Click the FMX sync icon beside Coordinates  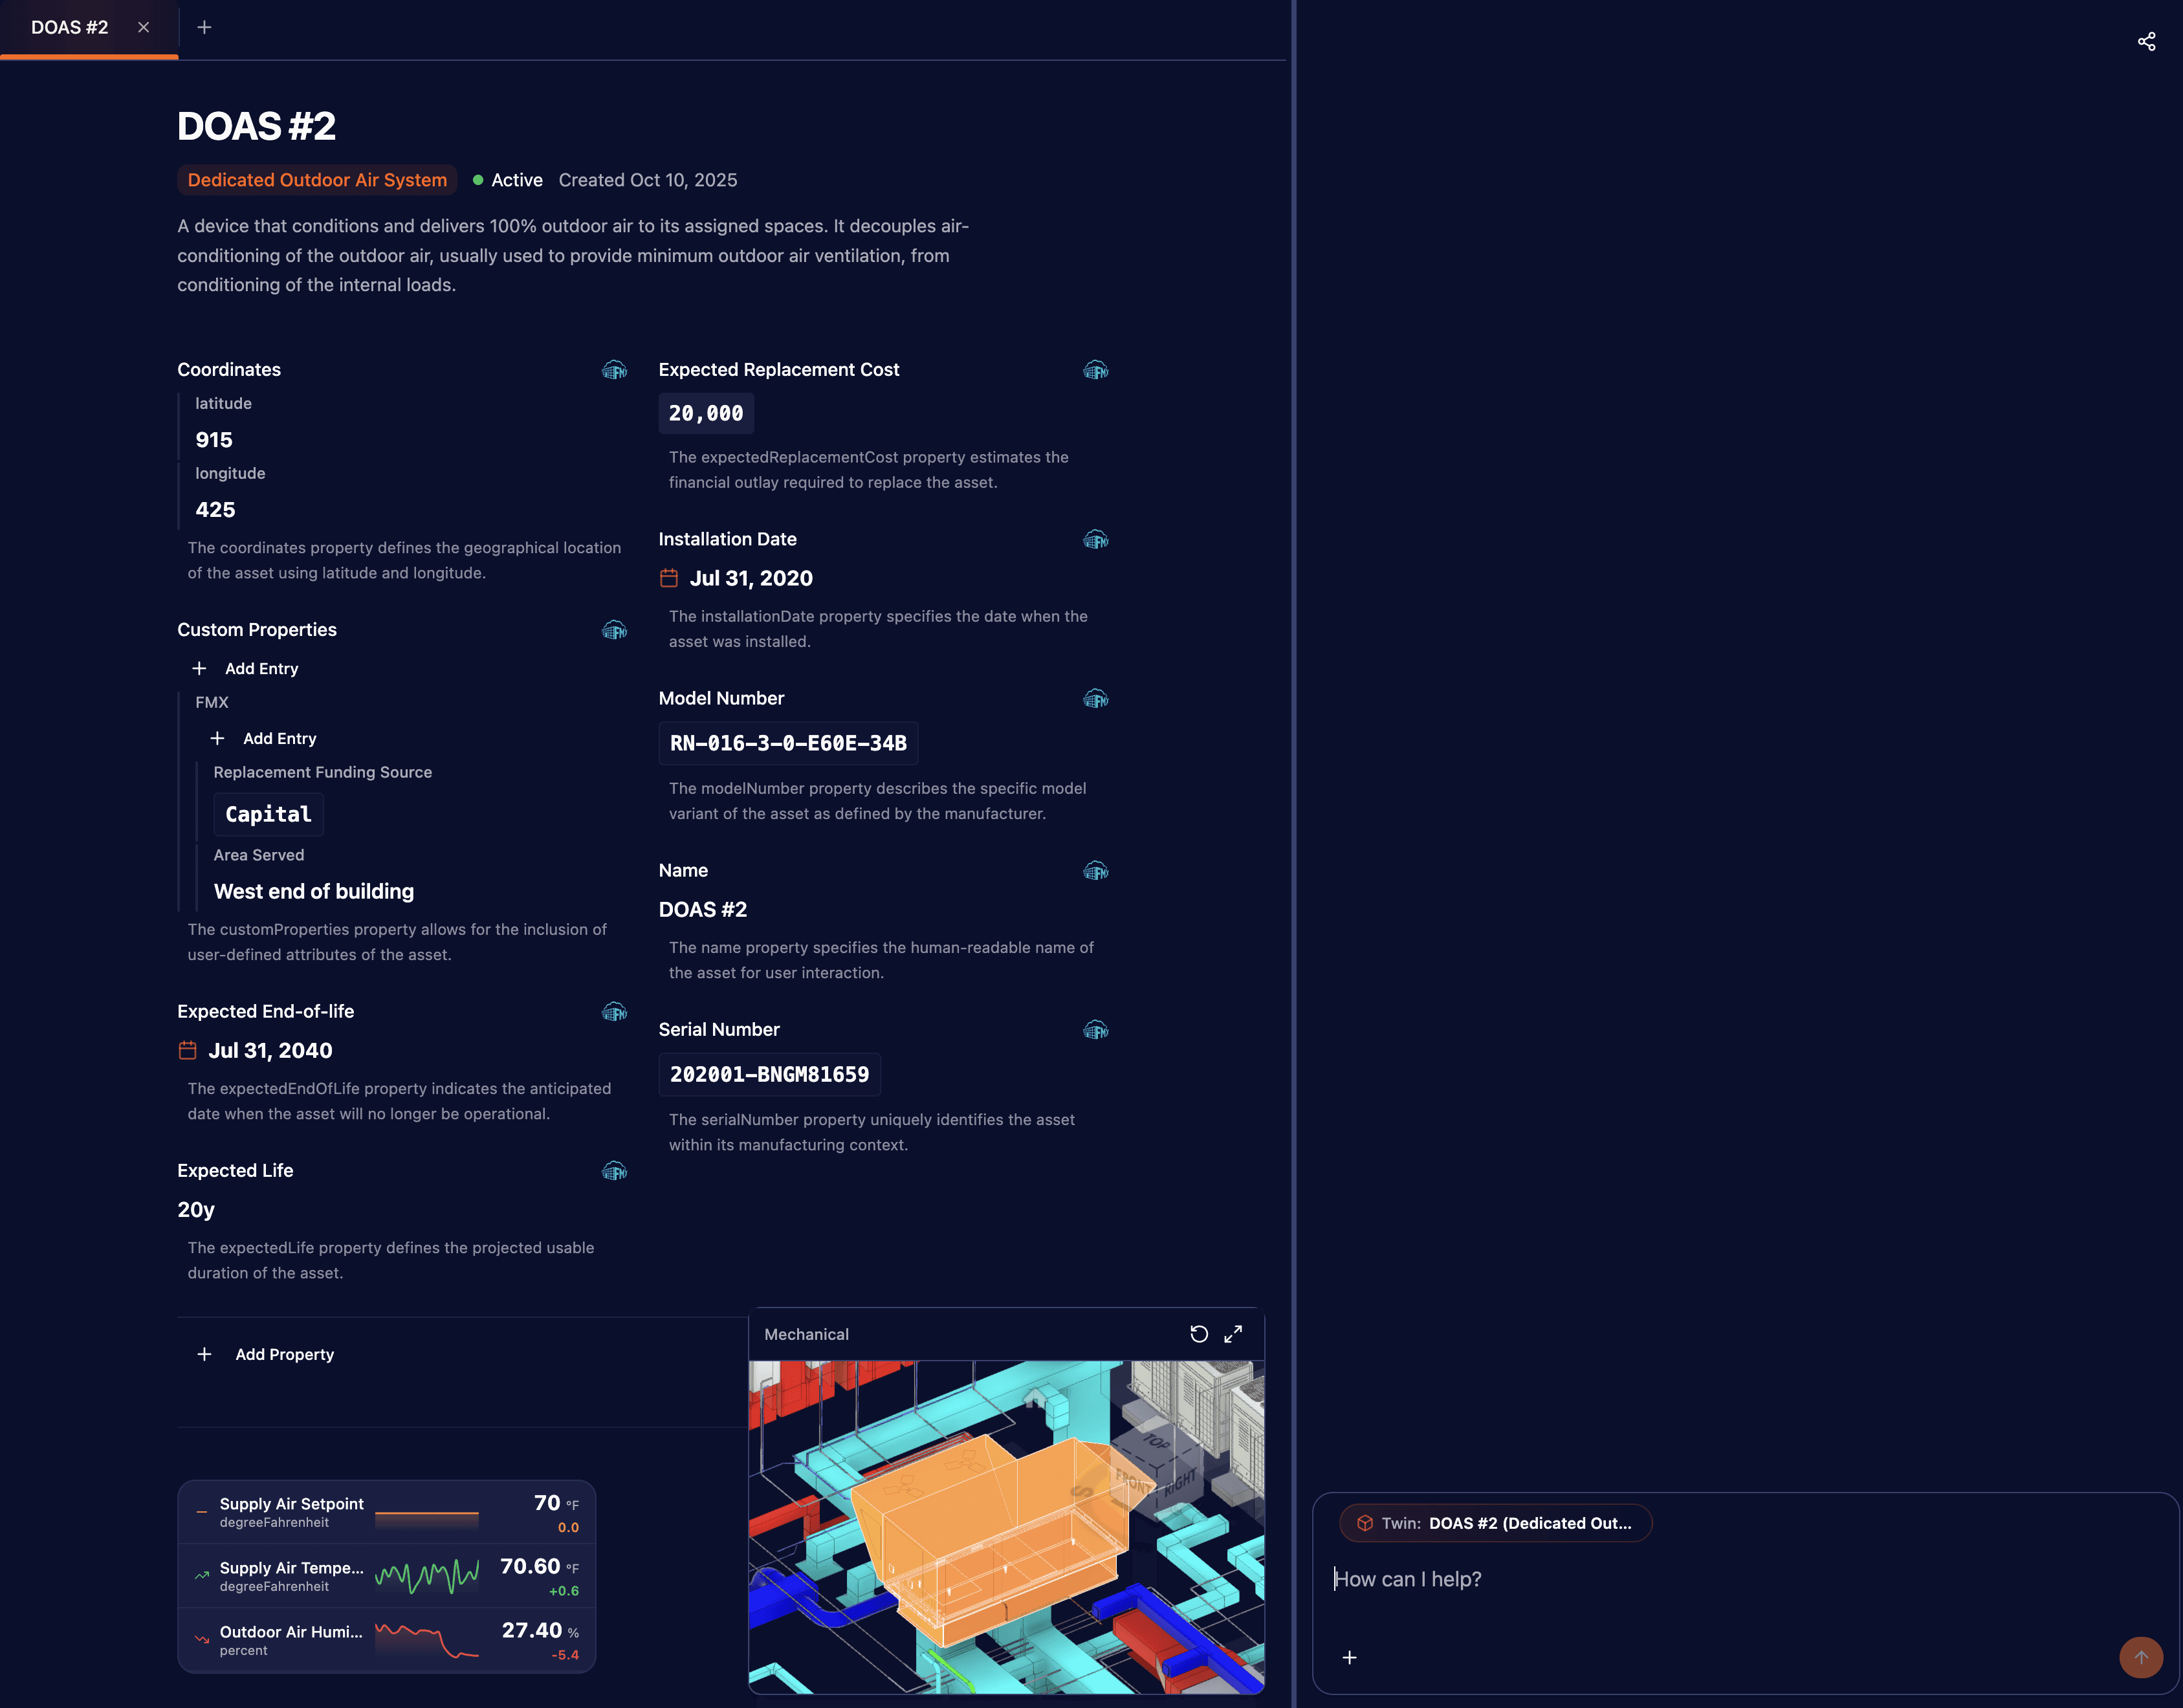click(615, 370)
